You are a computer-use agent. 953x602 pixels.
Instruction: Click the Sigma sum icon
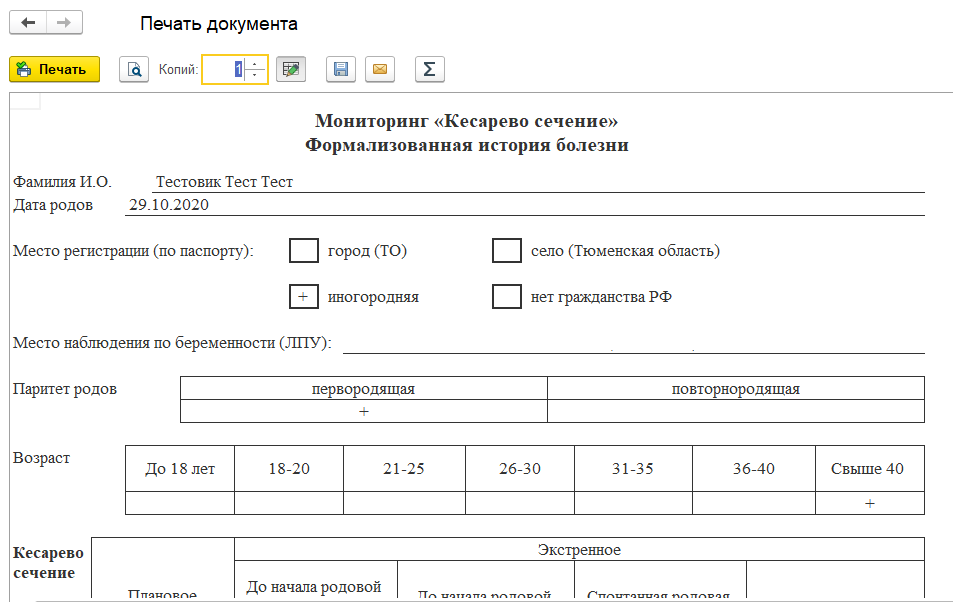click(430, 69)
